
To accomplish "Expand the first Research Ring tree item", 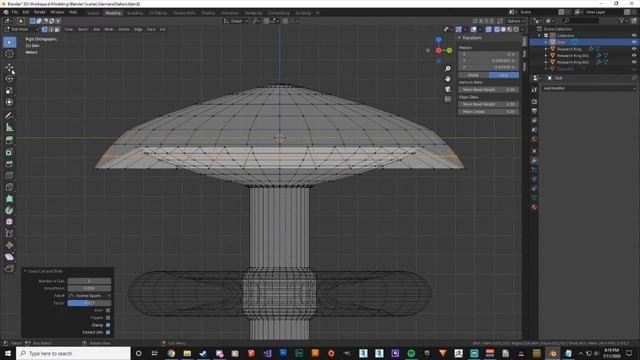I will tap(546, 49).
